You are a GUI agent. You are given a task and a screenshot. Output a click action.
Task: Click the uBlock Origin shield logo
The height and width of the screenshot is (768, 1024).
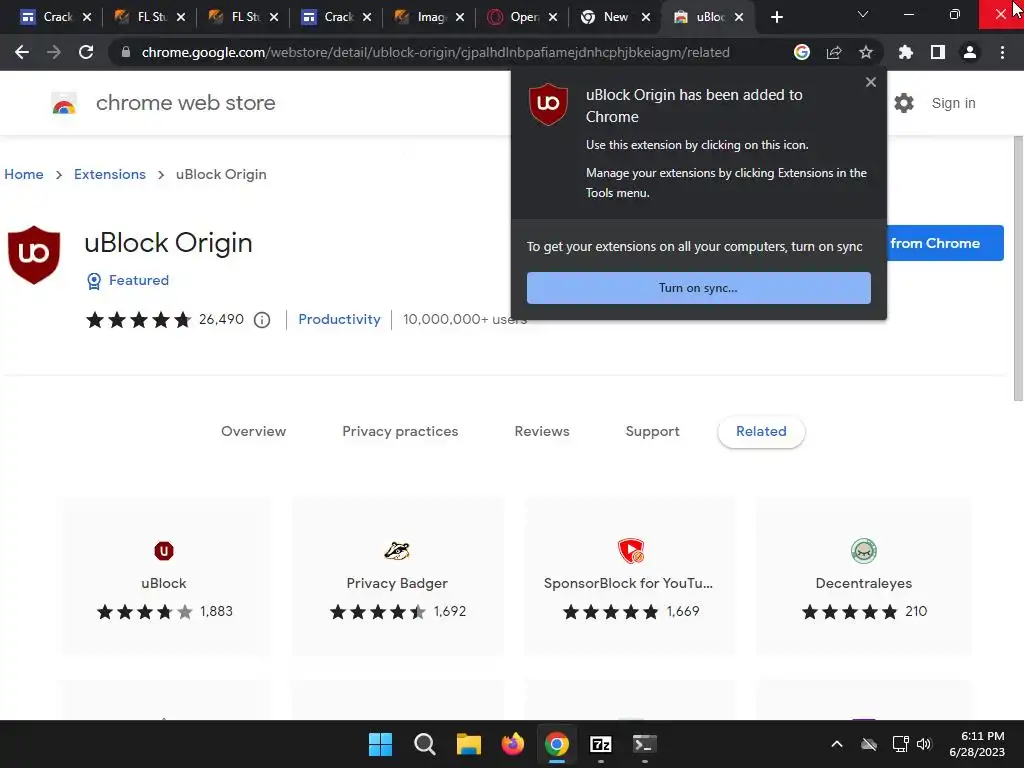coord(34,255)
